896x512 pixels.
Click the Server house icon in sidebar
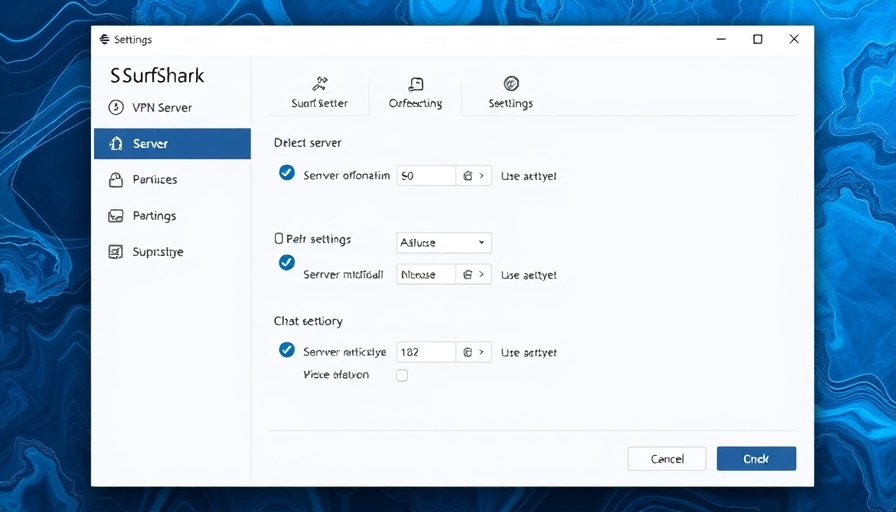pos(115,144)
